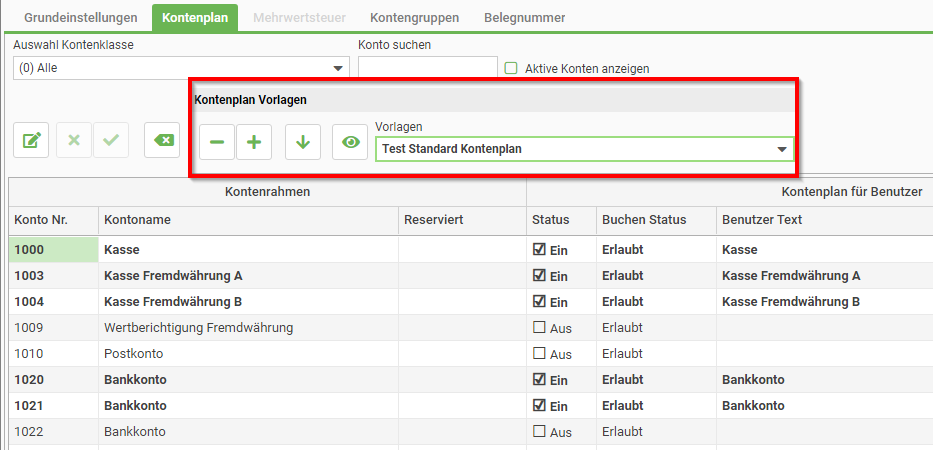The image size is (933, 450).
Task: Toggle Status checkbox for account 1021
Action: 539,405
